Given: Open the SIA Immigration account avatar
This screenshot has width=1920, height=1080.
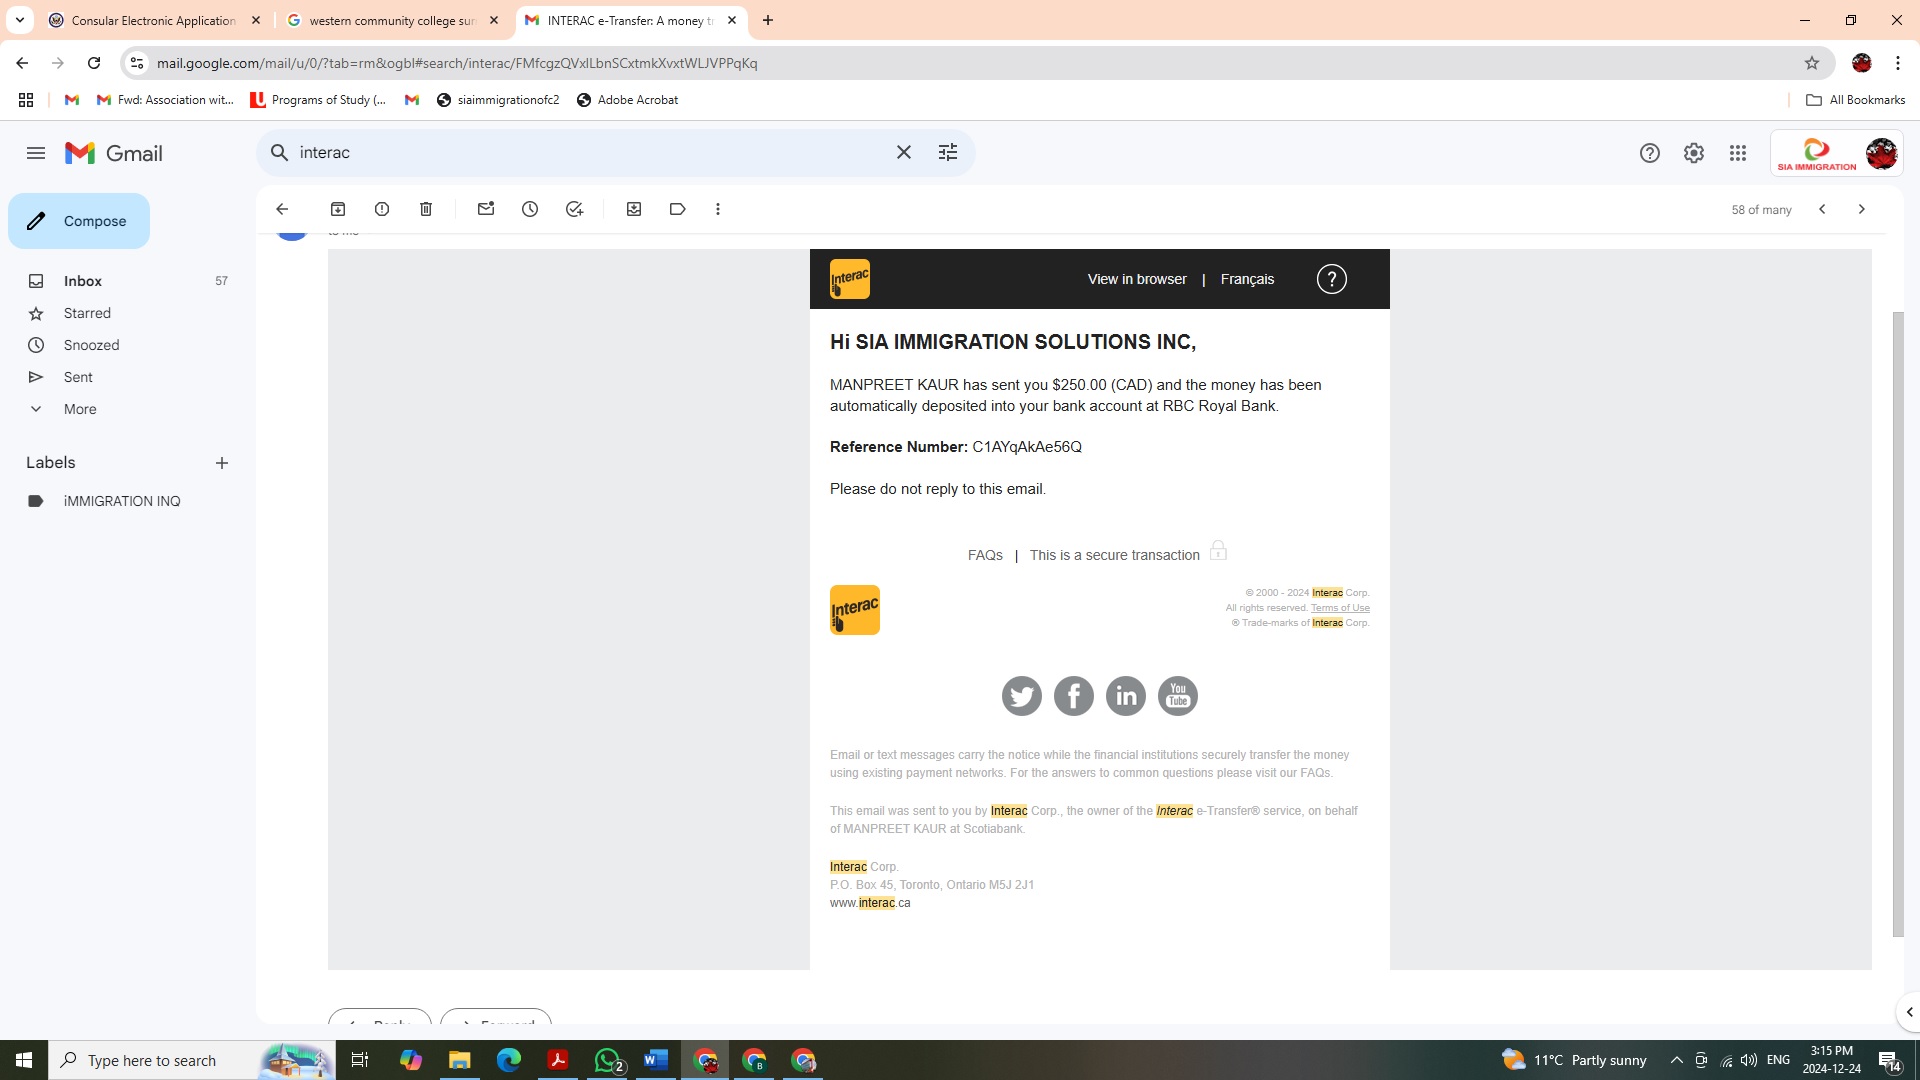Looking at the screenshot, I should pyautogui.click(x=1881, y=153).
